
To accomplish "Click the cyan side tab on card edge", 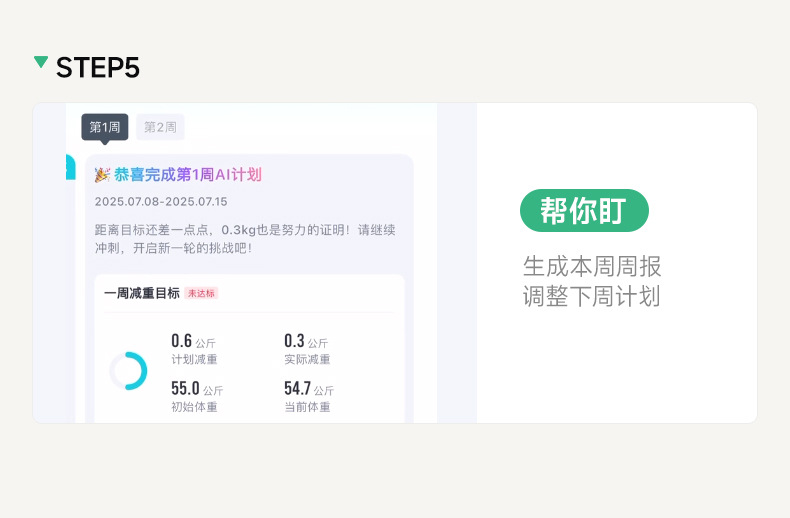I will [70, 167].
